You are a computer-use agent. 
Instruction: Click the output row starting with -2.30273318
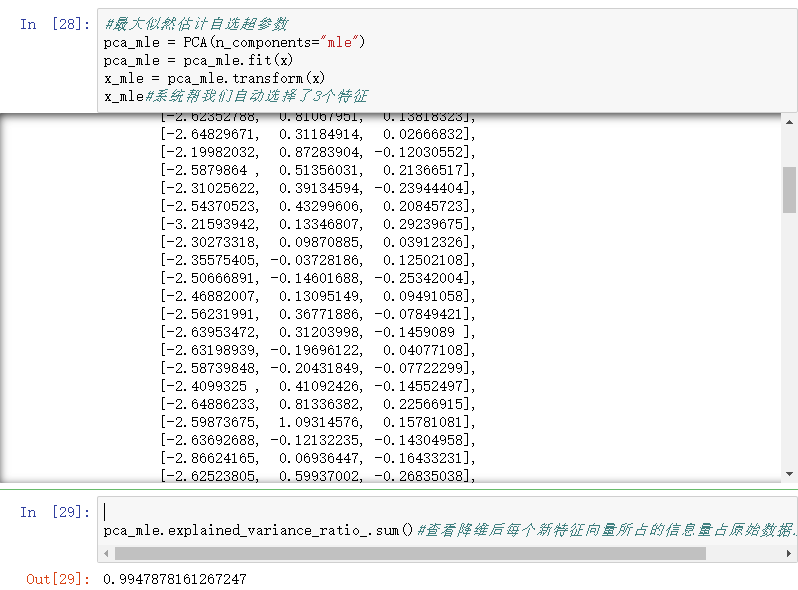pyautogui.click(x=318, y=242)
